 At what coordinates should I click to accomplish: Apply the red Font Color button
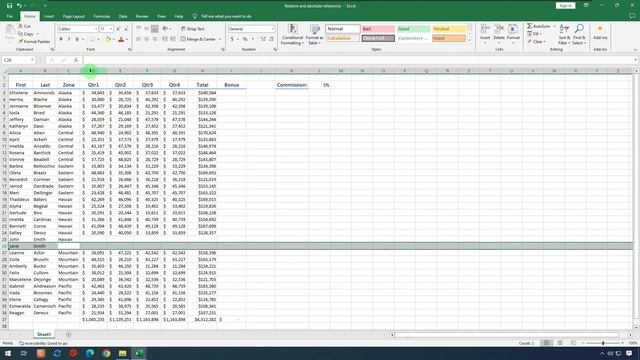coord(121,39)
